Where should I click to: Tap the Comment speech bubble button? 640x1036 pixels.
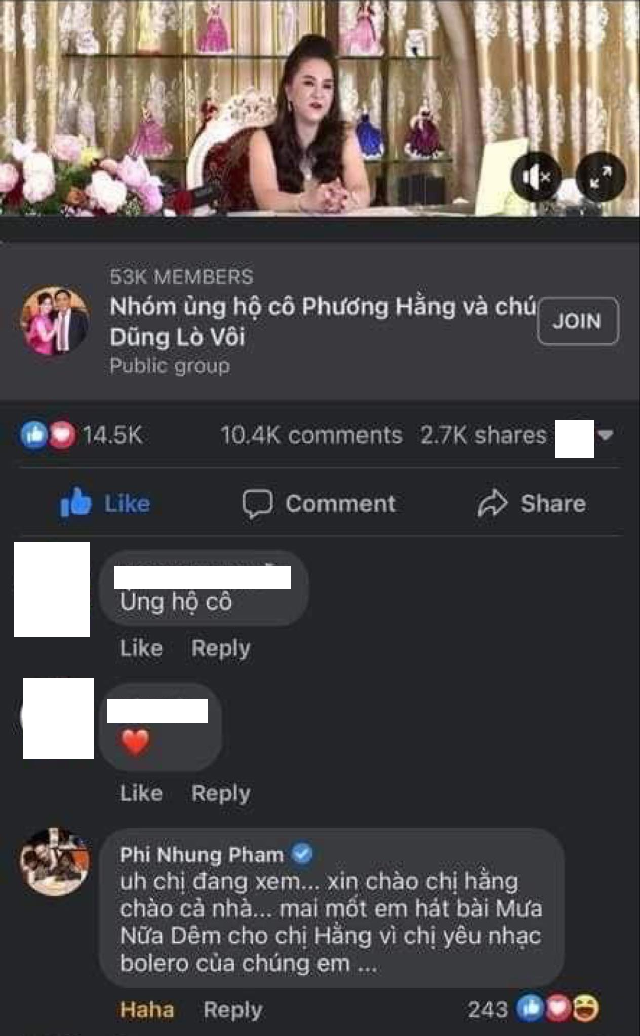click(319, 503)
